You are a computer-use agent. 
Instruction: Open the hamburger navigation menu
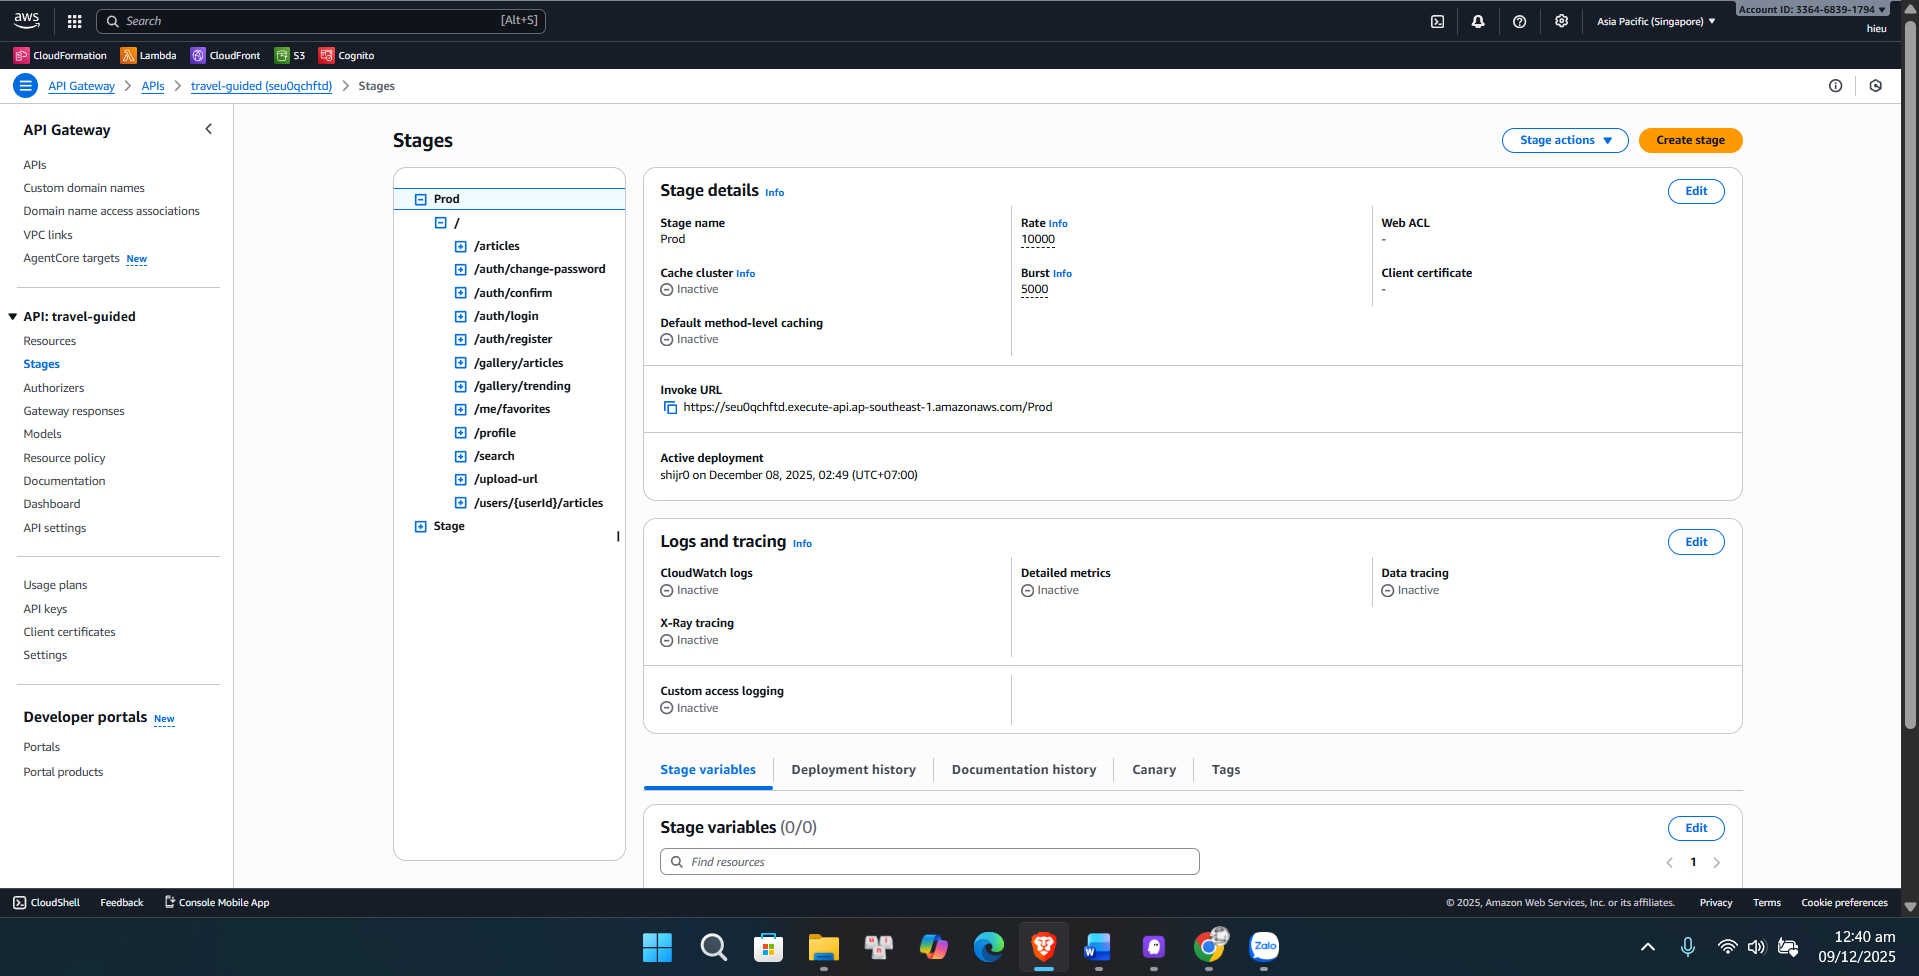(24, 86)
